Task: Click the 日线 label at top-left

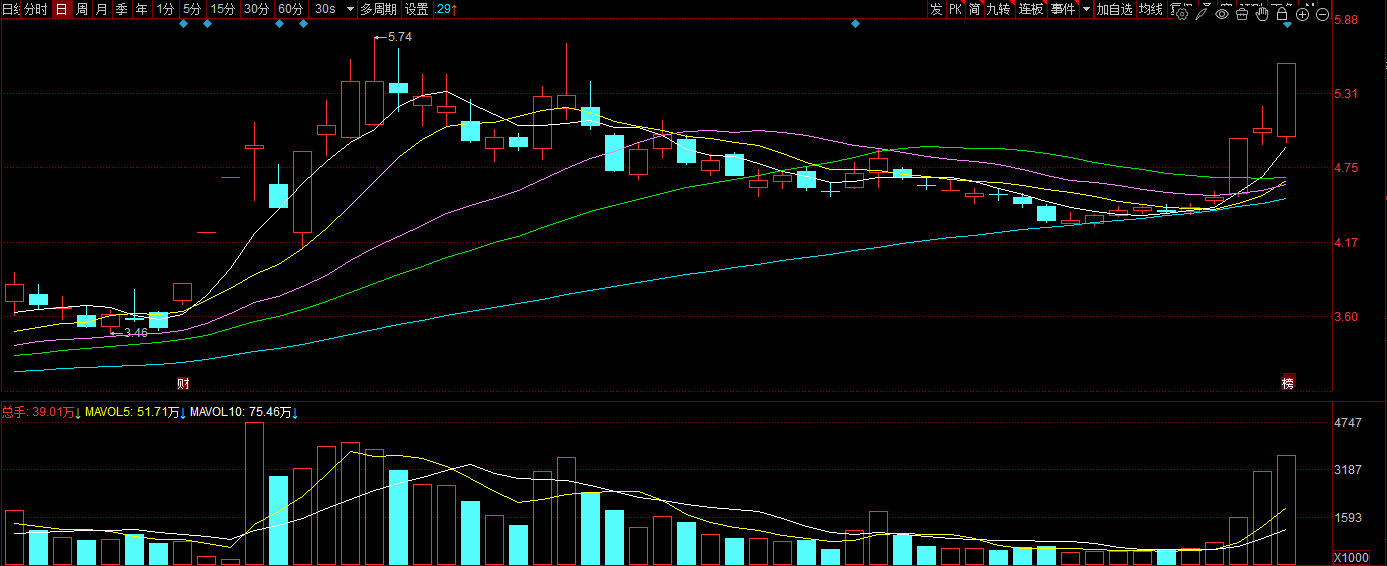Action: point(10,9)
